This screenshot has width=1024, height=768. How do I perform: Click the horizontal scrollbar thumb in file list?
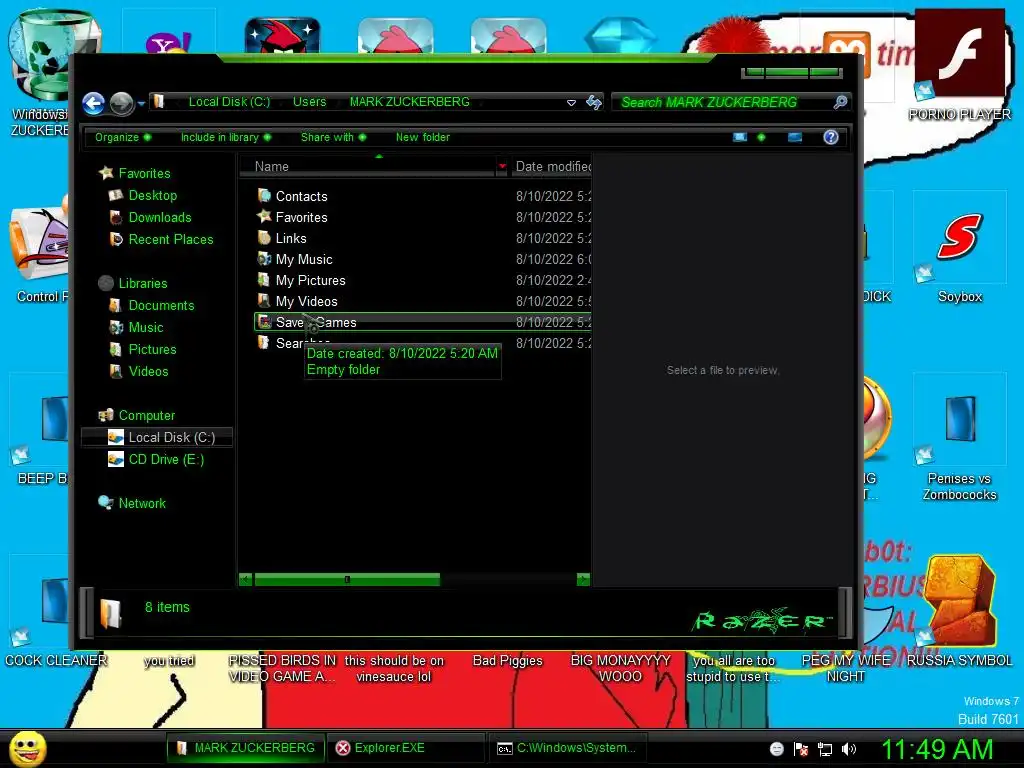click(347, 579)
